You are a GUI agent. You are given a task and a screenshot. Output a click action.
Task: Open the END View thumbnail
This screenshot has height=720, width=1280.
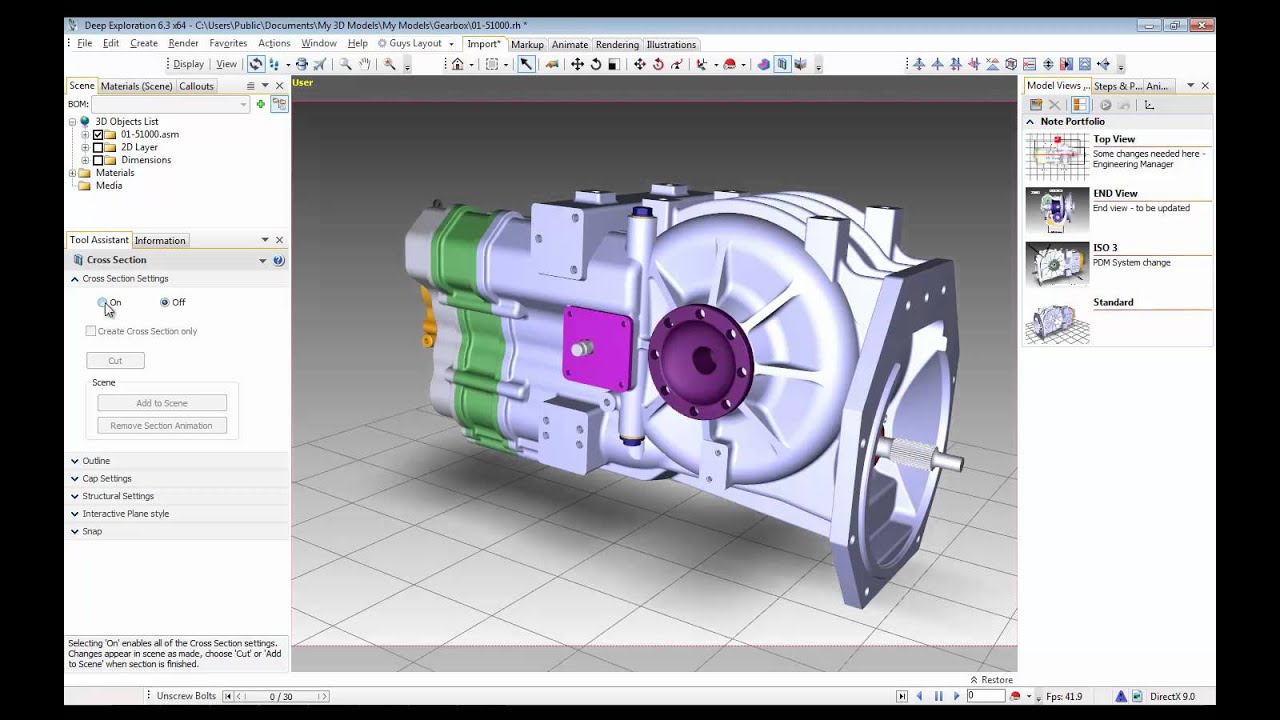coord(1057,211)
